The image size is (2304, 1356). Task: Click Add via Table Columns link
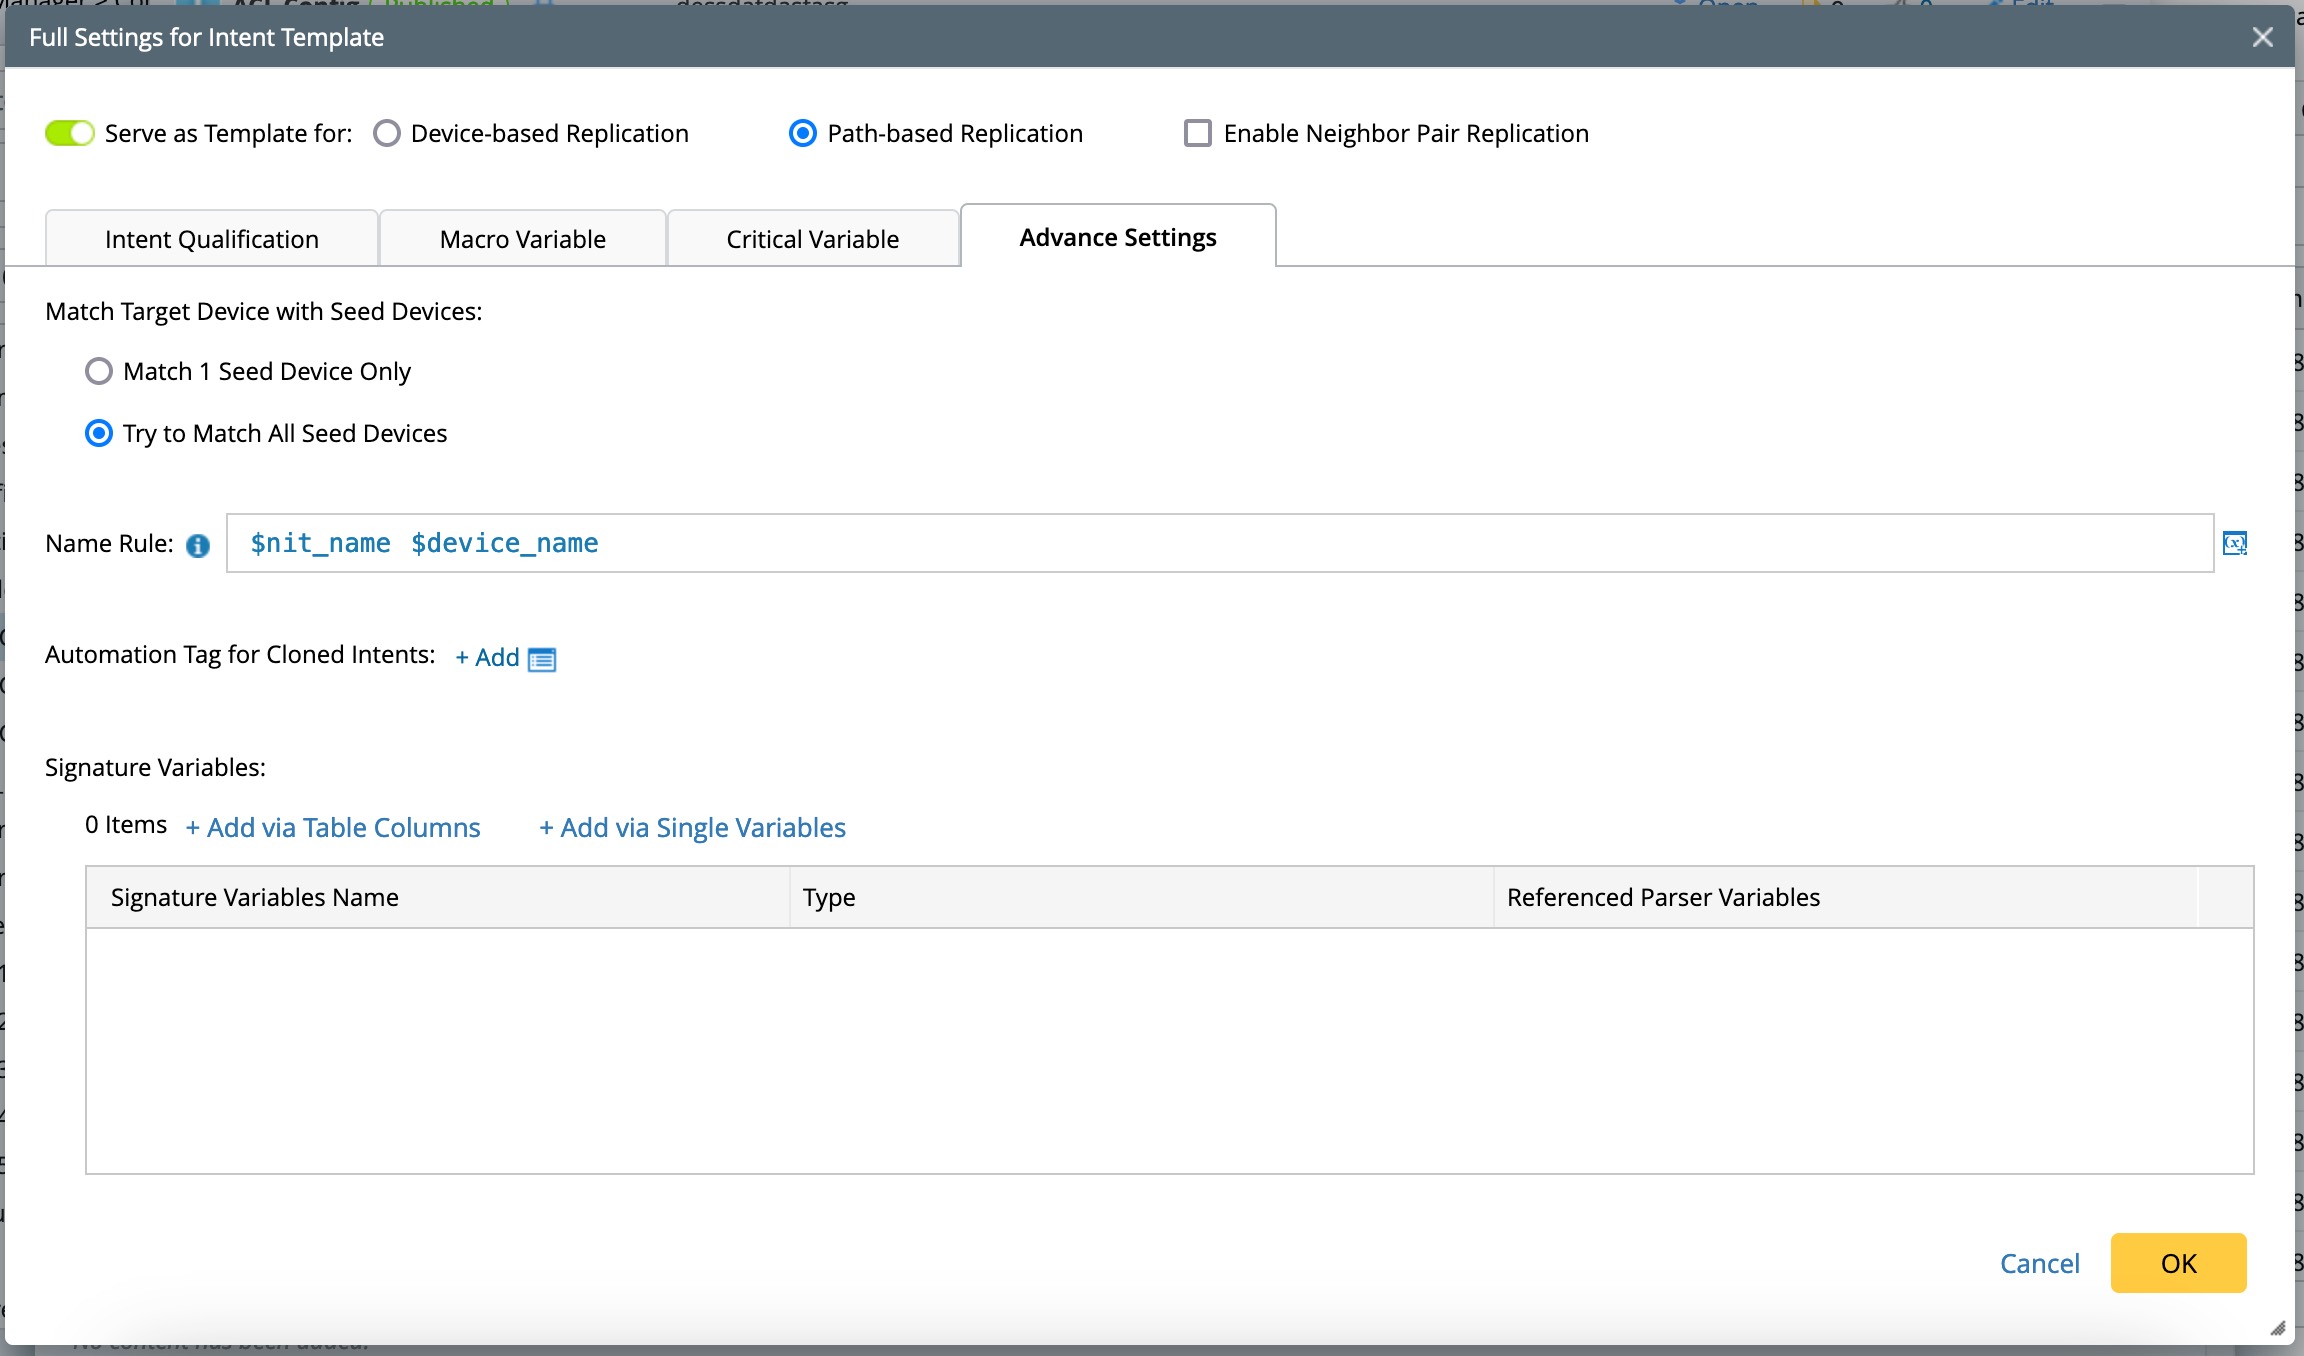pyautogui.click(x=333, y=827)
